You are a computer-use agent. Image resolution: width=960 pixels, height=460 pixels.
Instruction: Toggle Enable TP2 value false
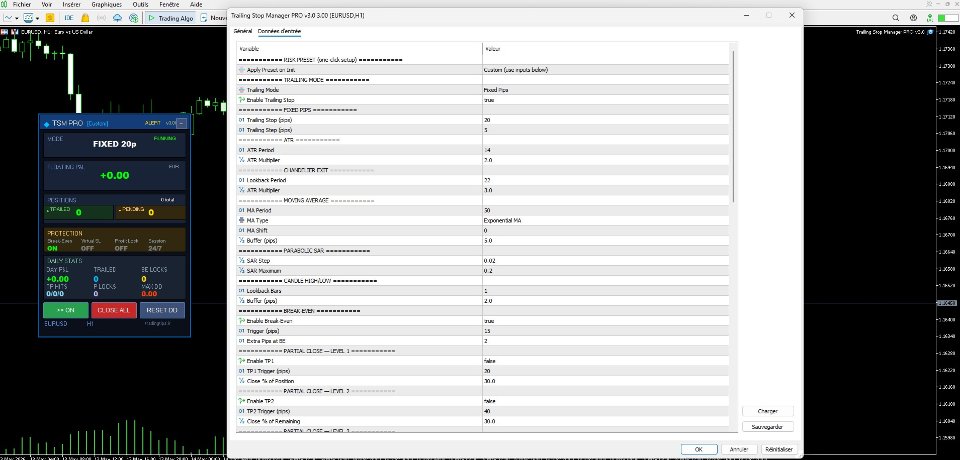pos(606,401)
